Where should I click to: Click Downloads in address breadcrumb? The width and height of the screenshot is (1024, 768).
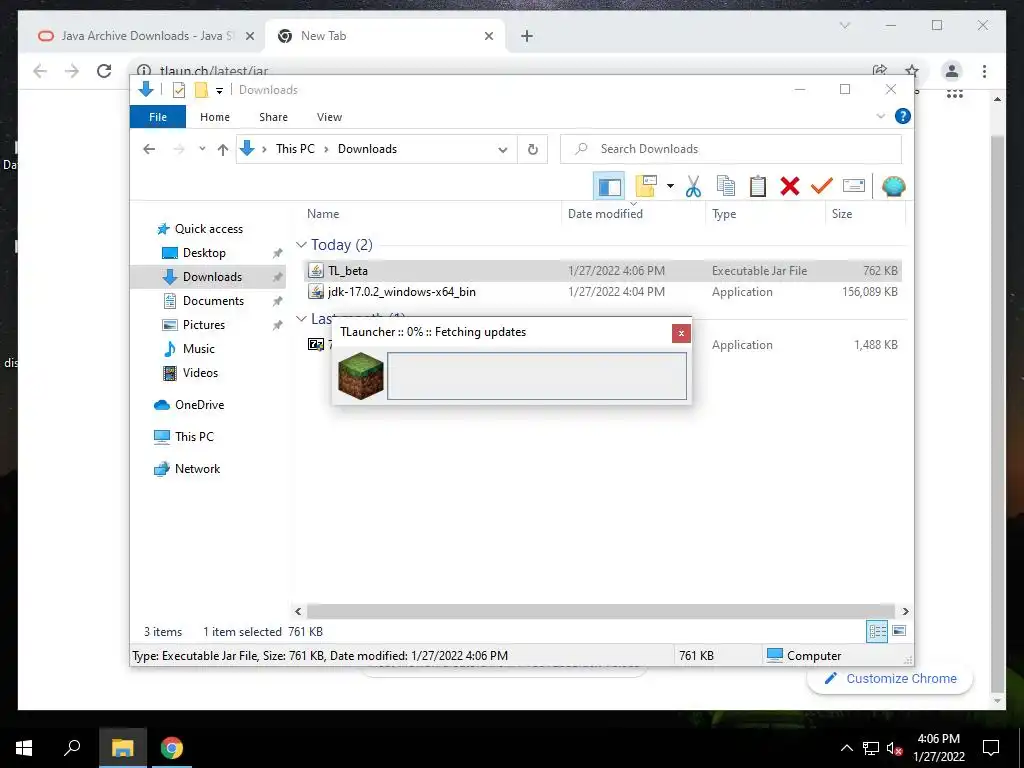coord(367,149)
